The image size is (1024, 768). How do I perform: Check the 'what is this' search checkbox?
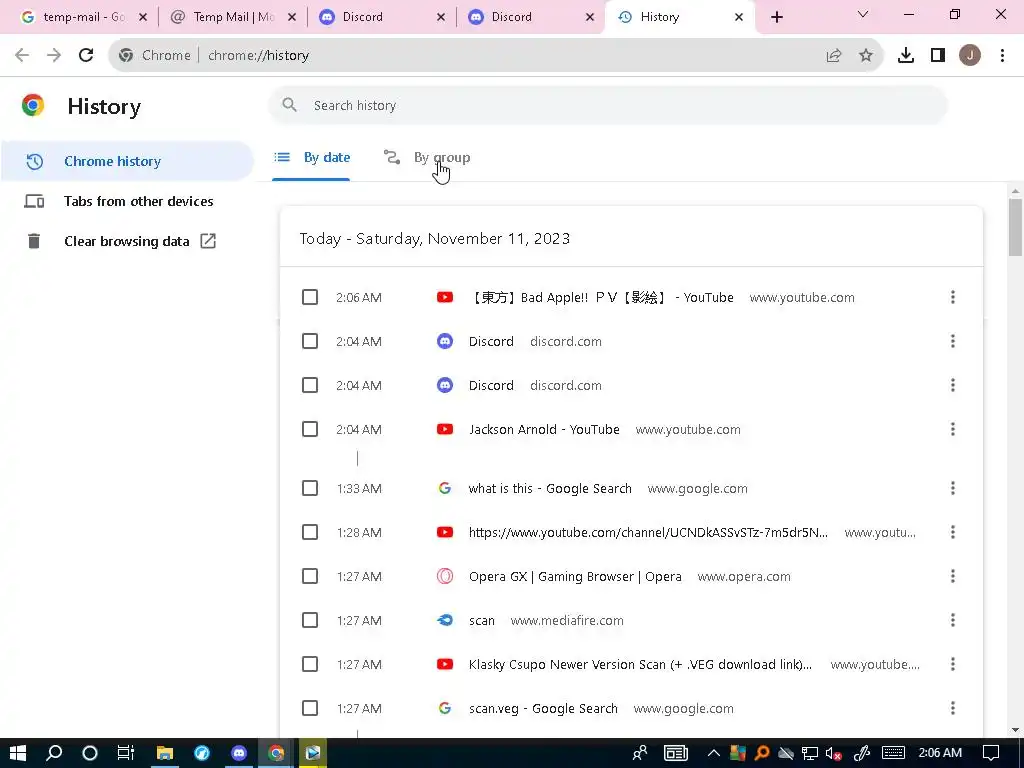point(310,488)
